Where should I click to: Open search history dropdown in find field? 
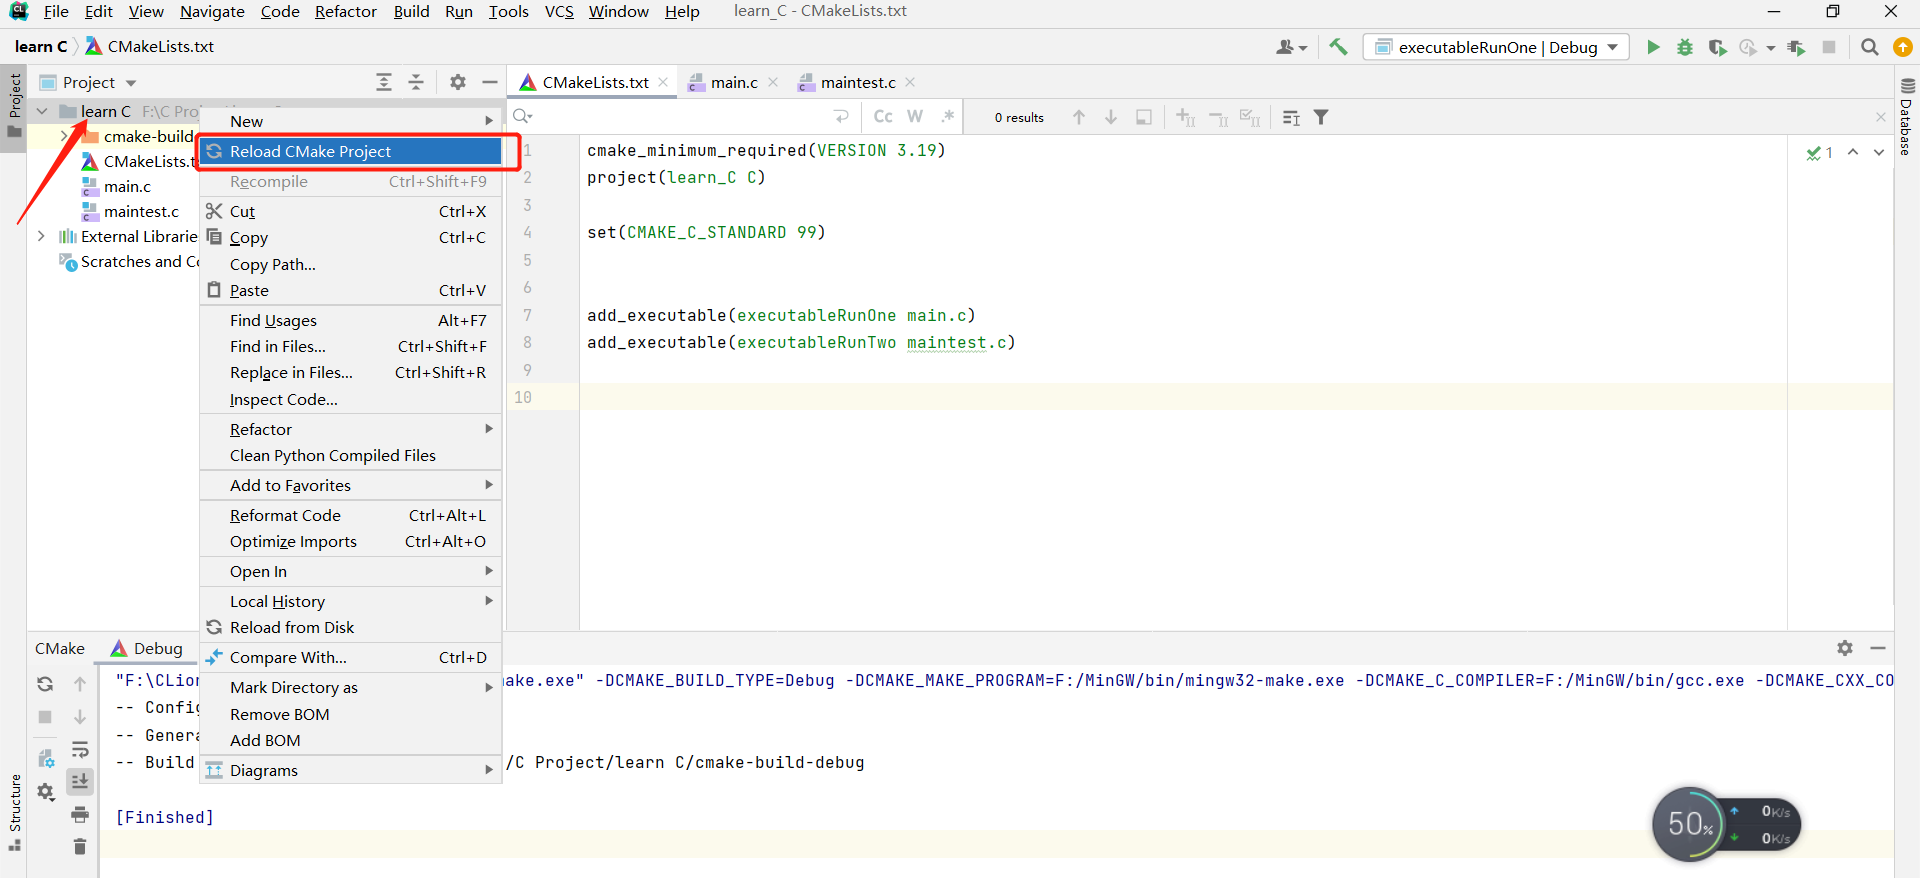[x=523, y=117]
